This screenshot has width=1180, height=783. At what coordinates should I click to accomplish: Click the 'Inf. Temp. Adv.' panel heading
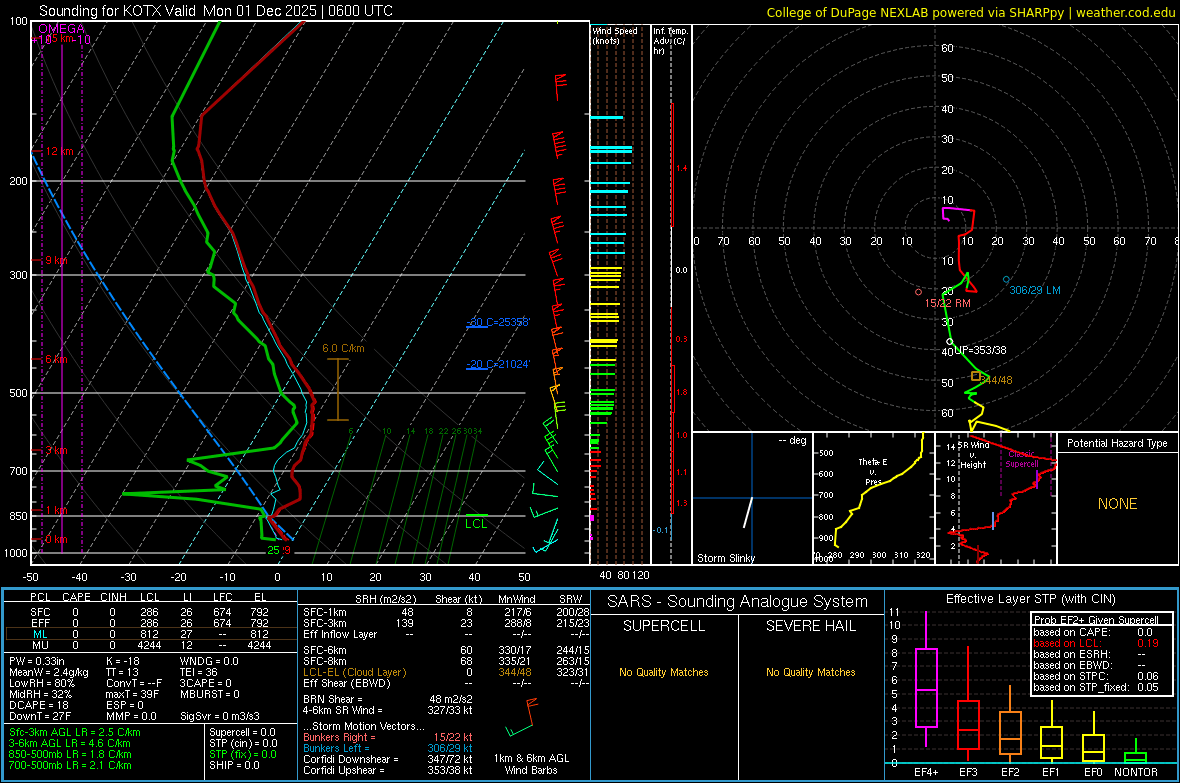pyautogui.click(x=670, y=41)
